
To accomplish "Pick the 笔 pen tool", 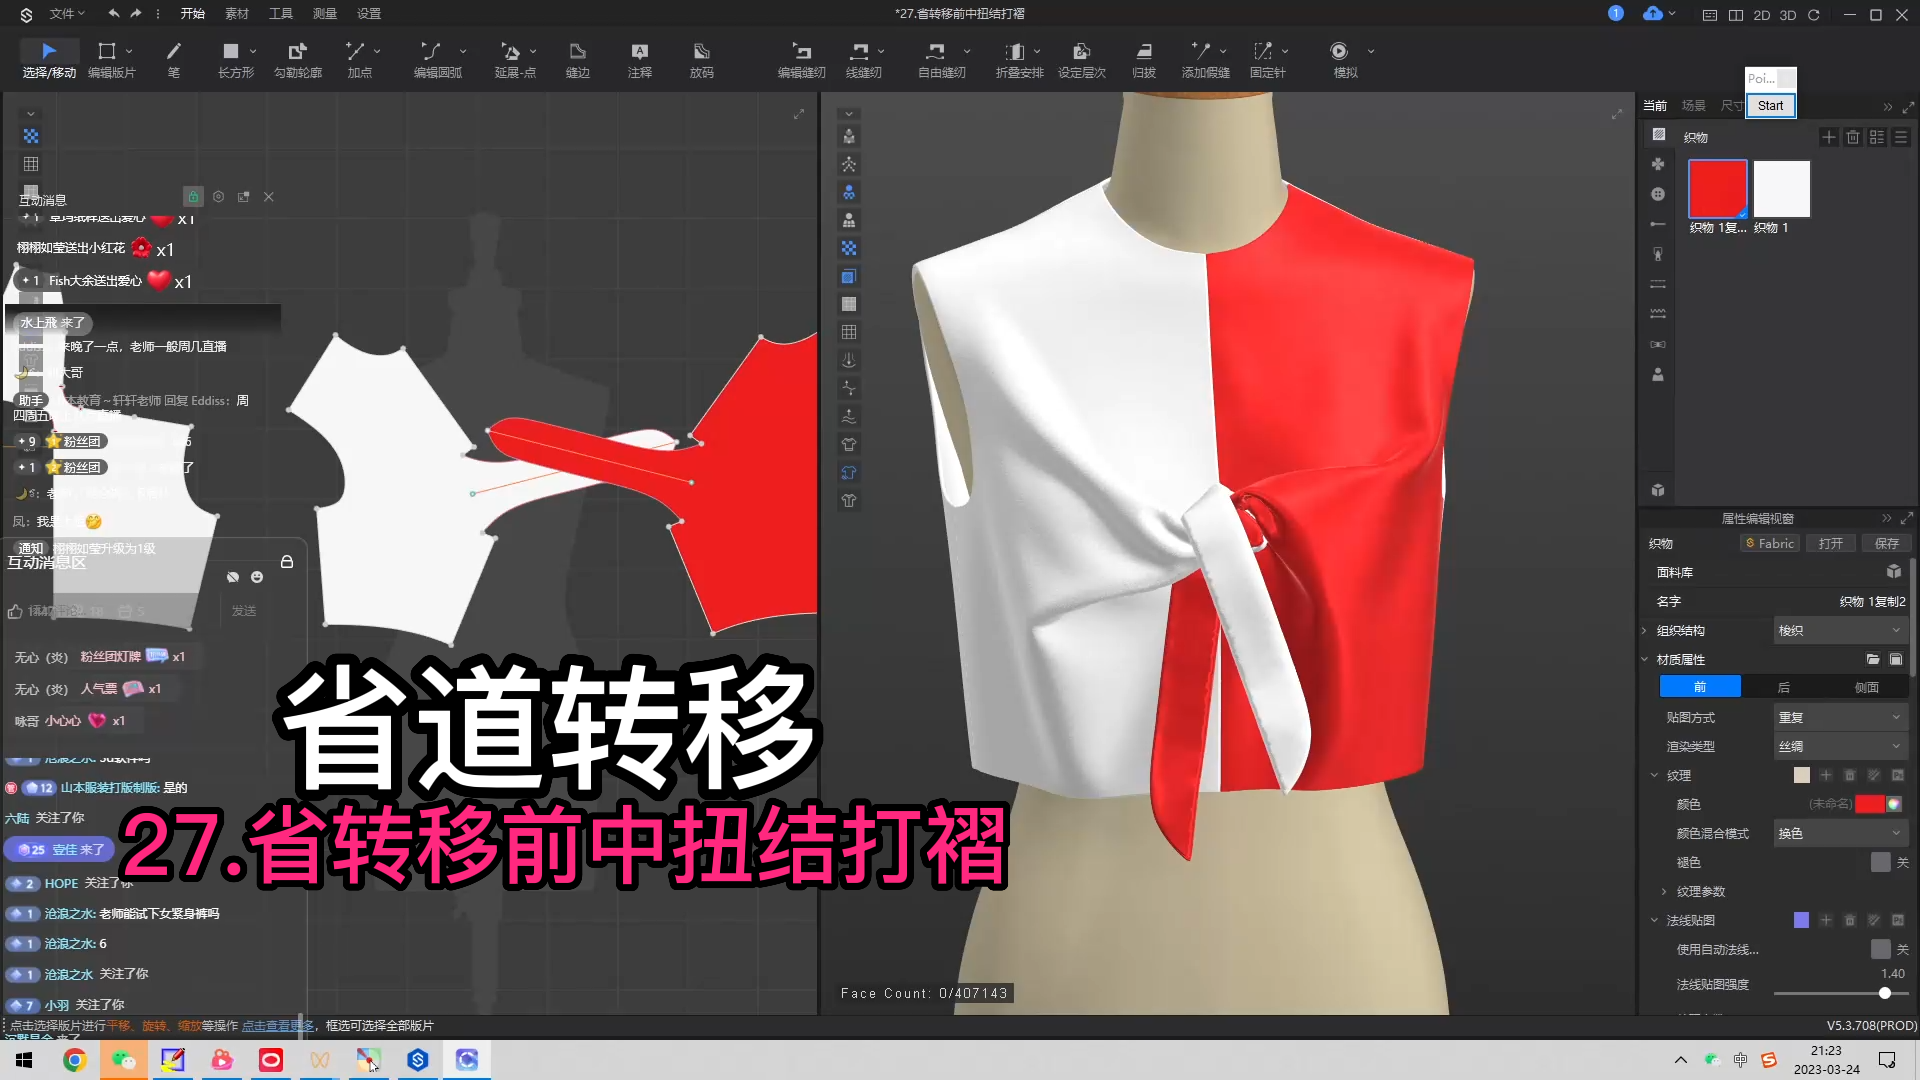I will click(174, 60).
